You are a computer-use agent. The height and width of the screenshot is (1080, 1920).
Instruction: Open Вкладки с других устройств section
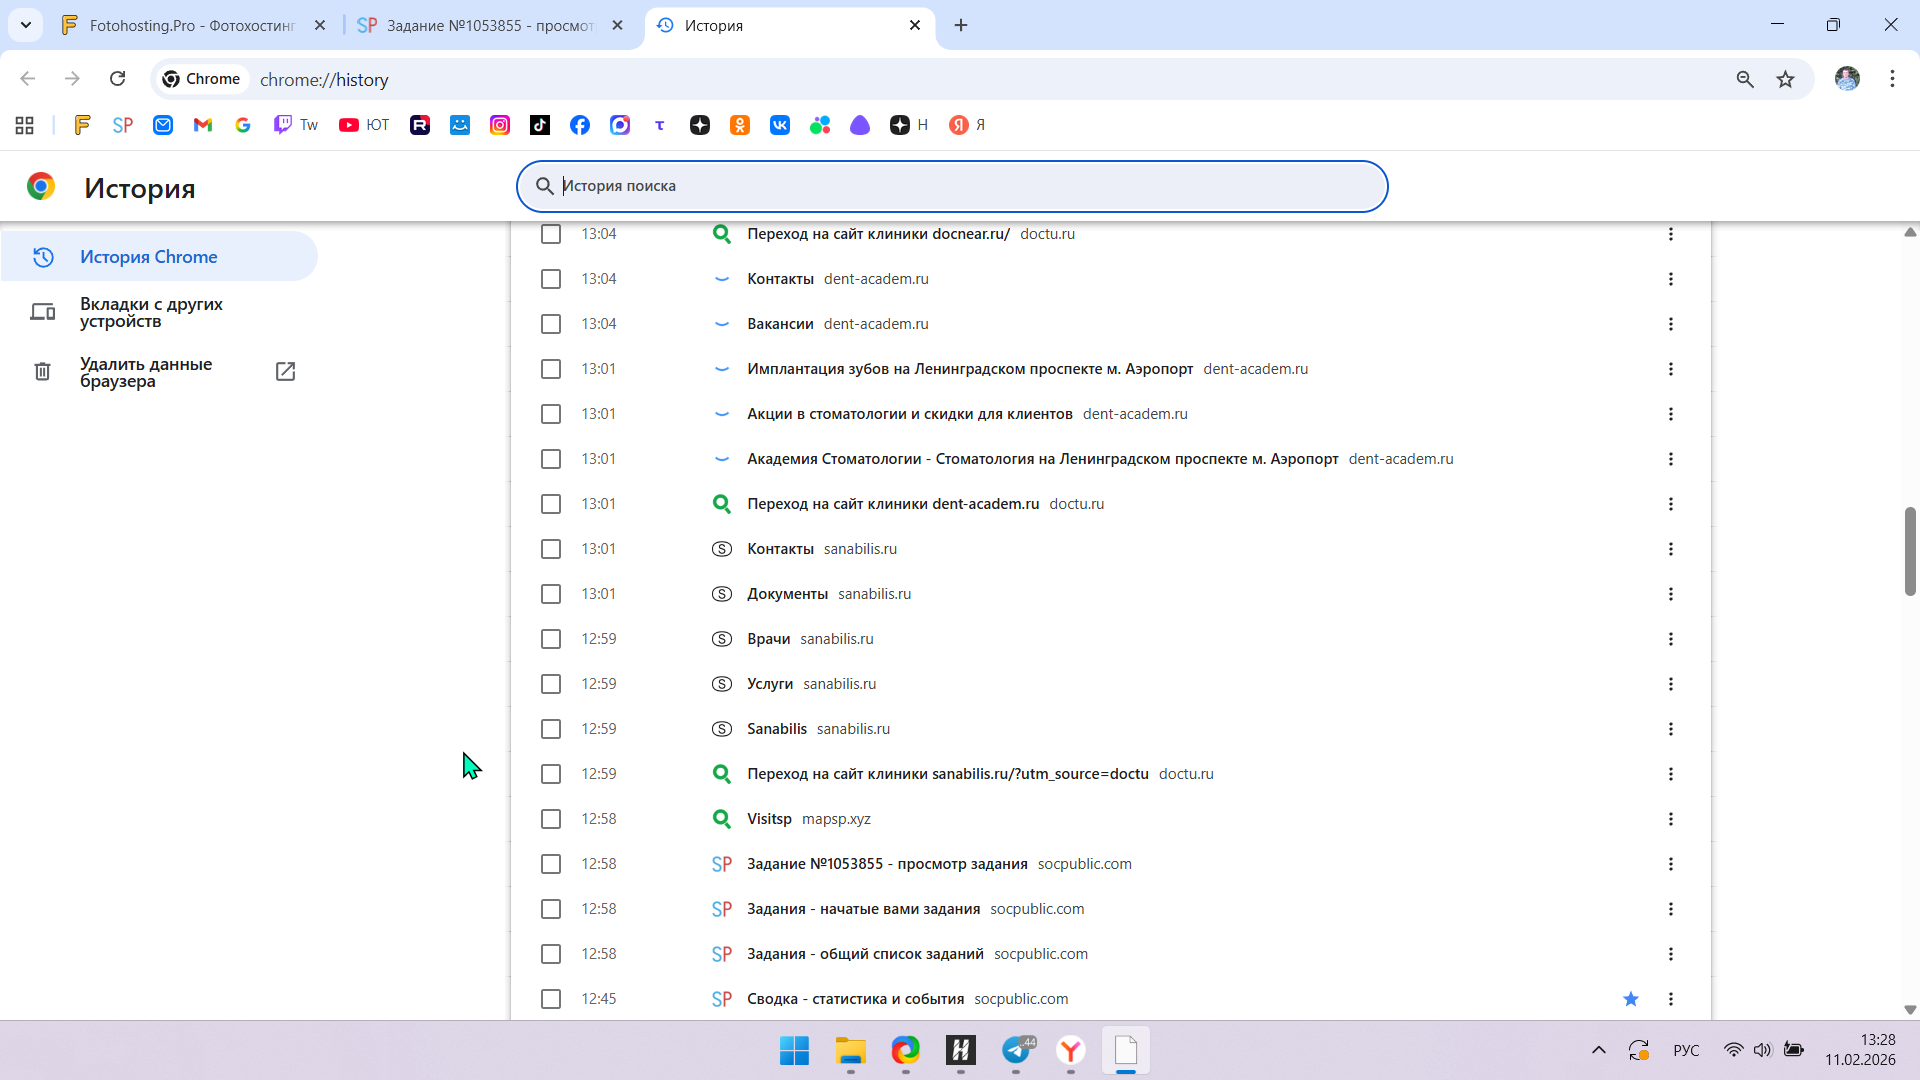click(151, 312)
